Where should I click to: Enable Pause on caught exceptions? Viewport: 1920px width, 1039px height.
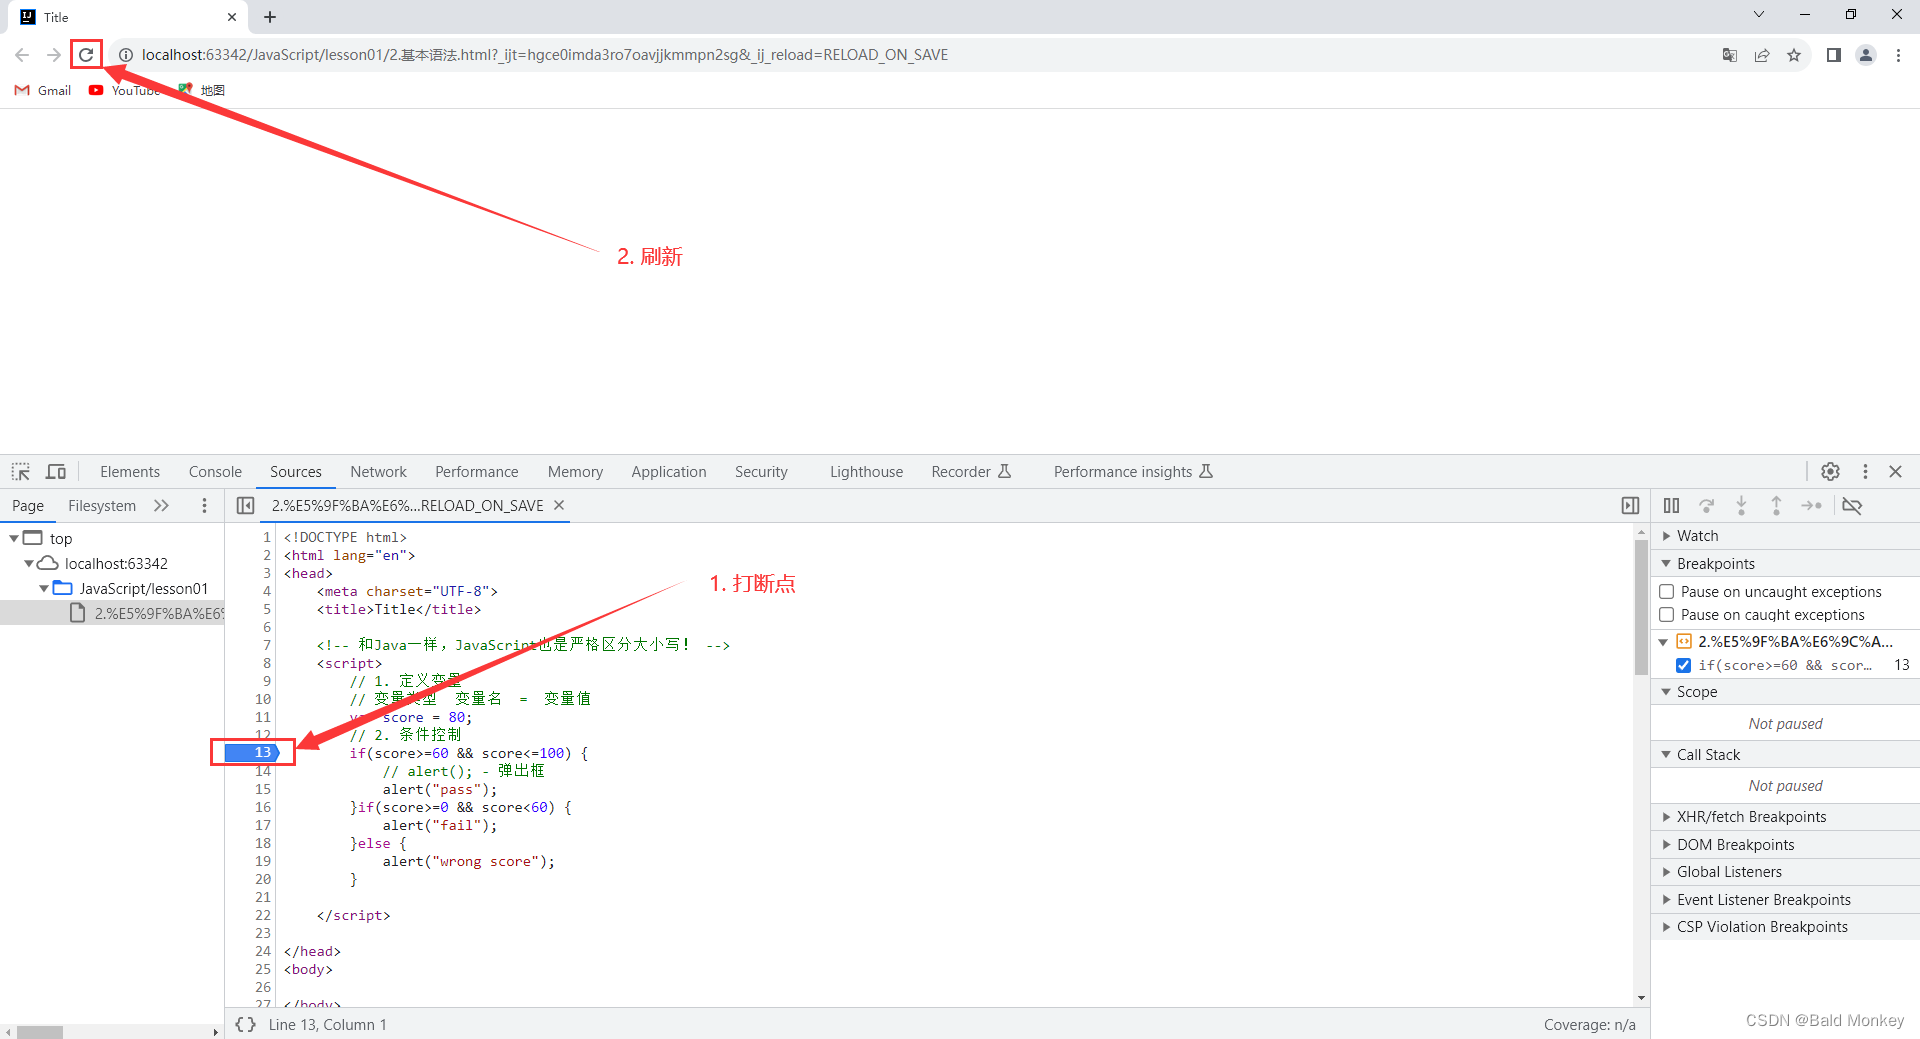point(1667,615)
